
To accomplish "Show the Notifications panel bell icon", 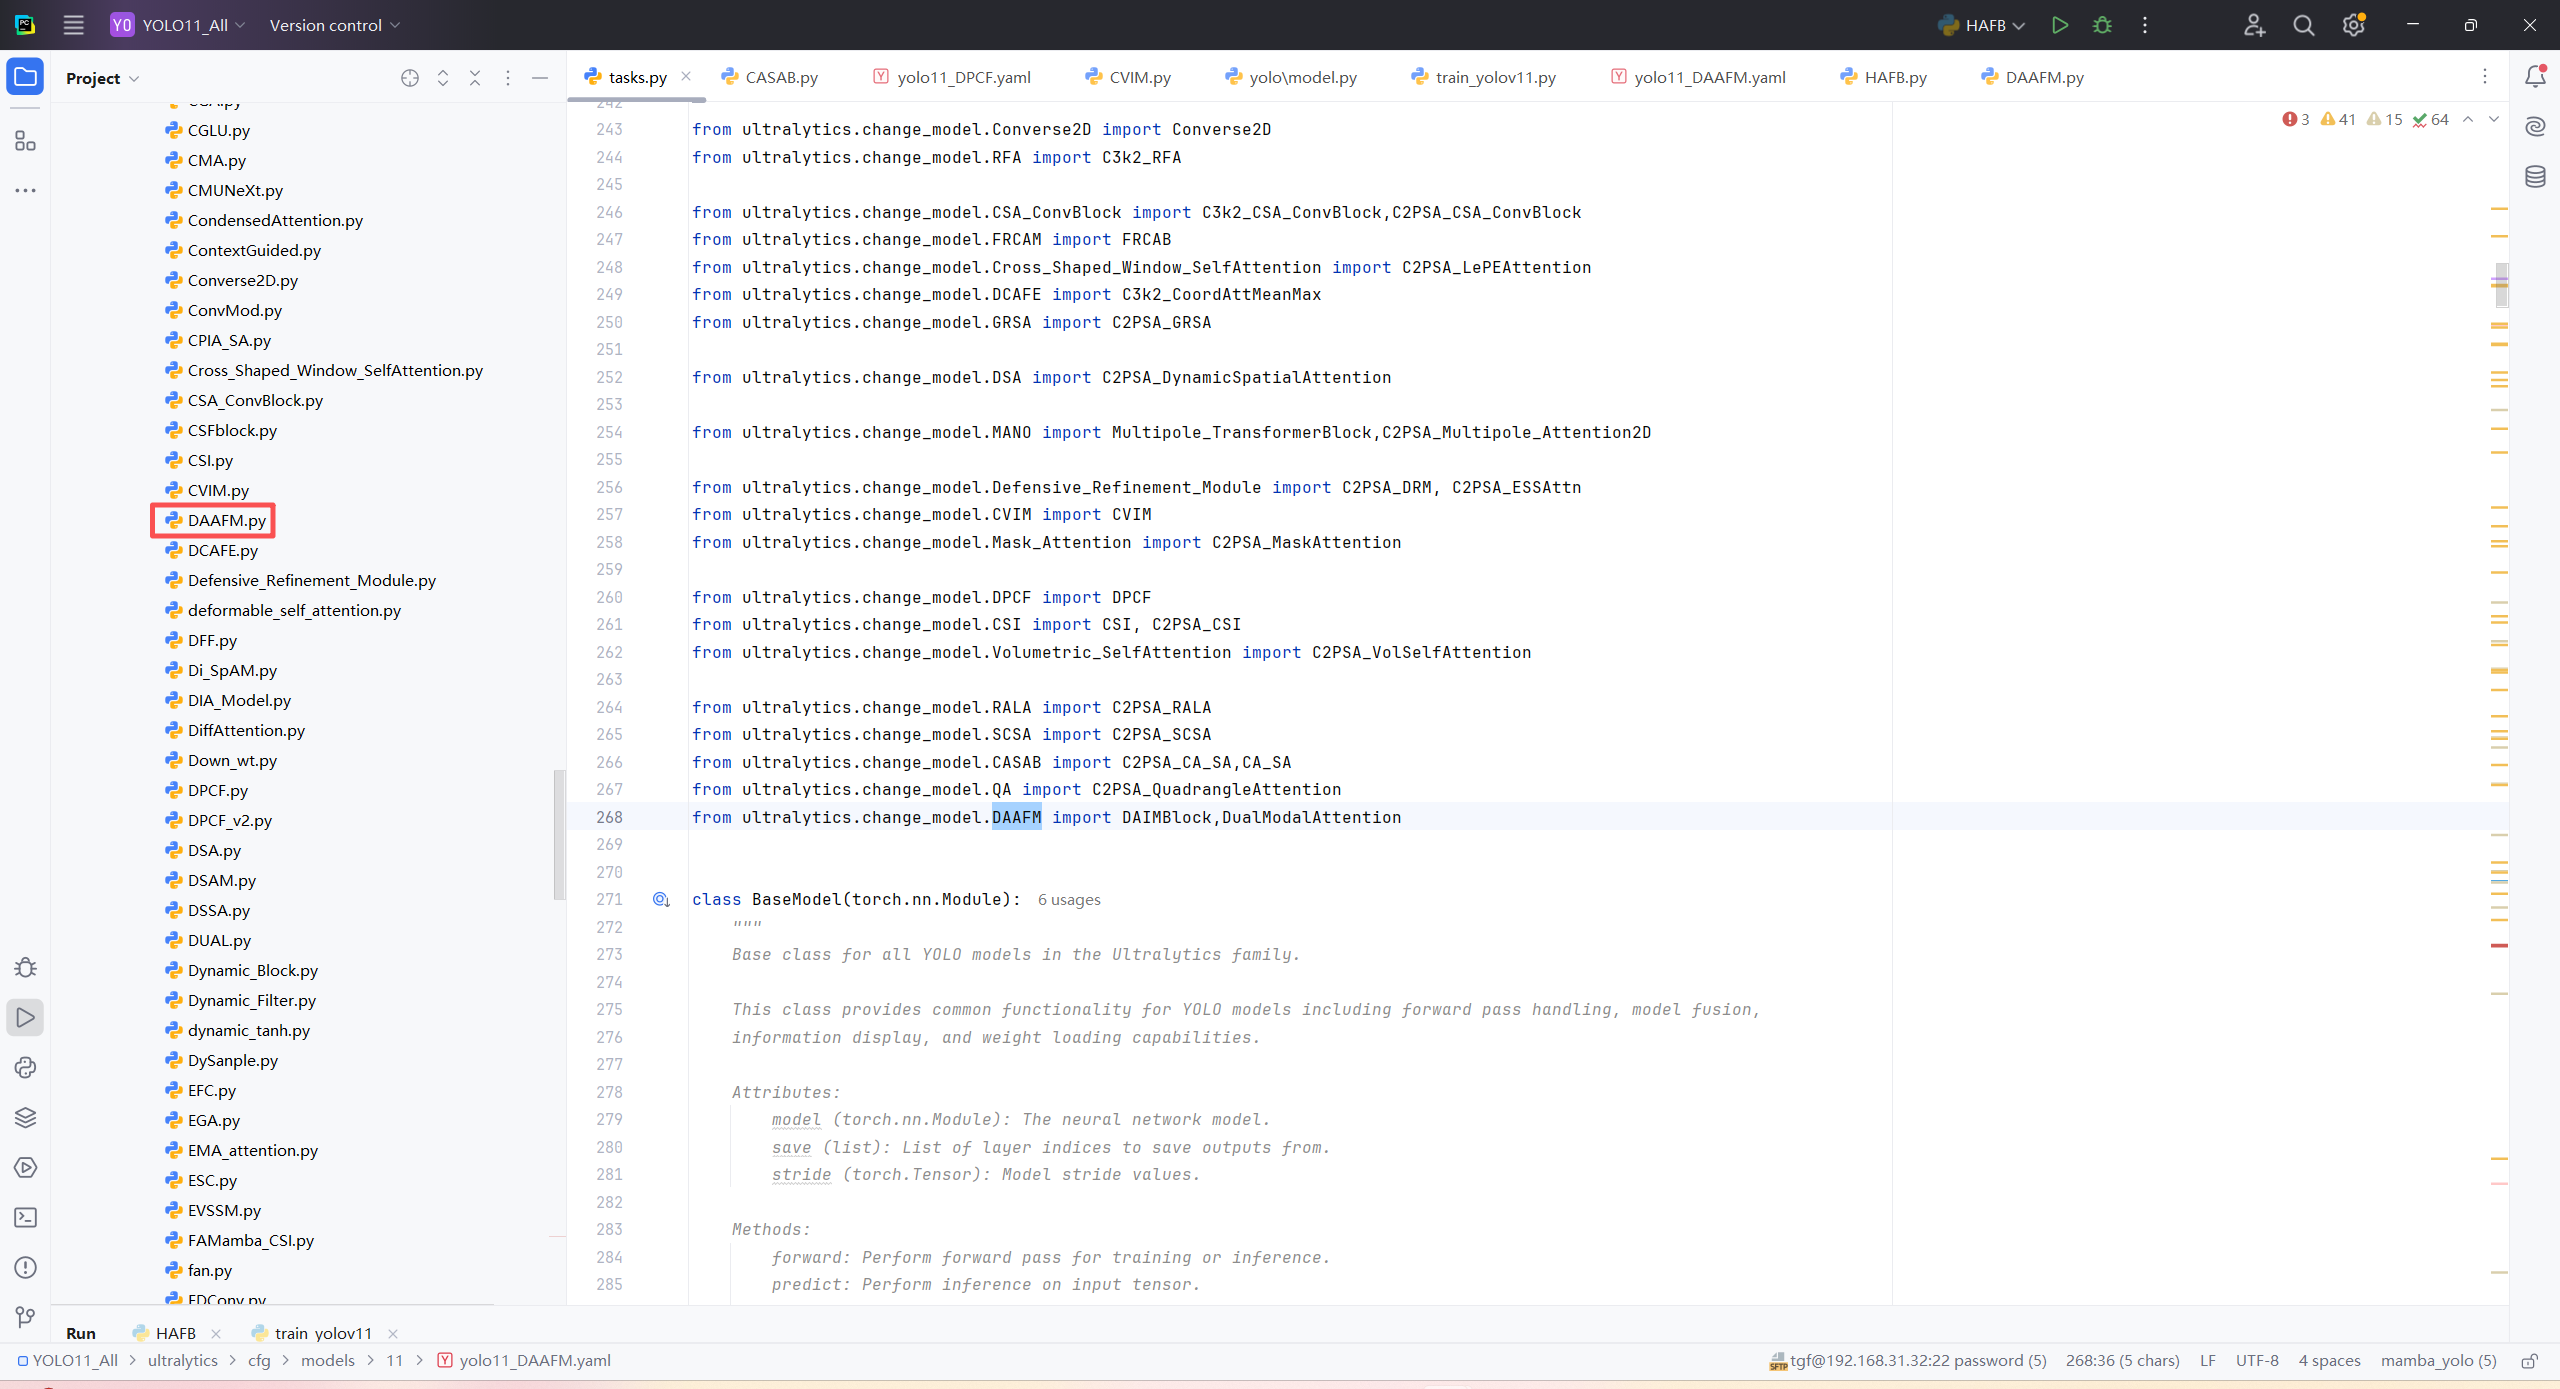I will (x=2535, y=77).
